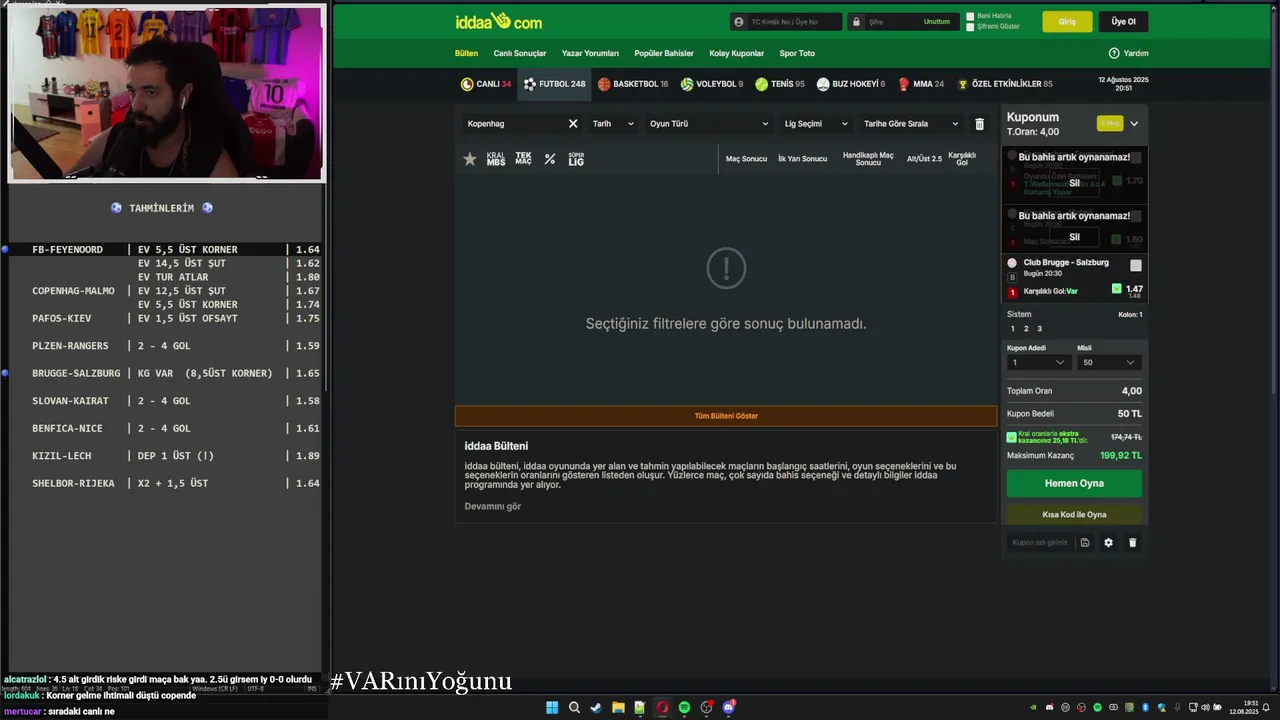Open the Tarih dropdown

613,124
